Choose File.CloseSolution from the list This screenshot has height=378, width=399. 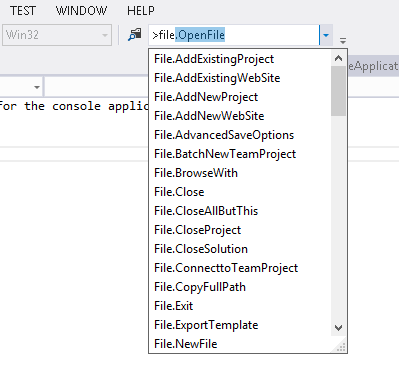240,249
